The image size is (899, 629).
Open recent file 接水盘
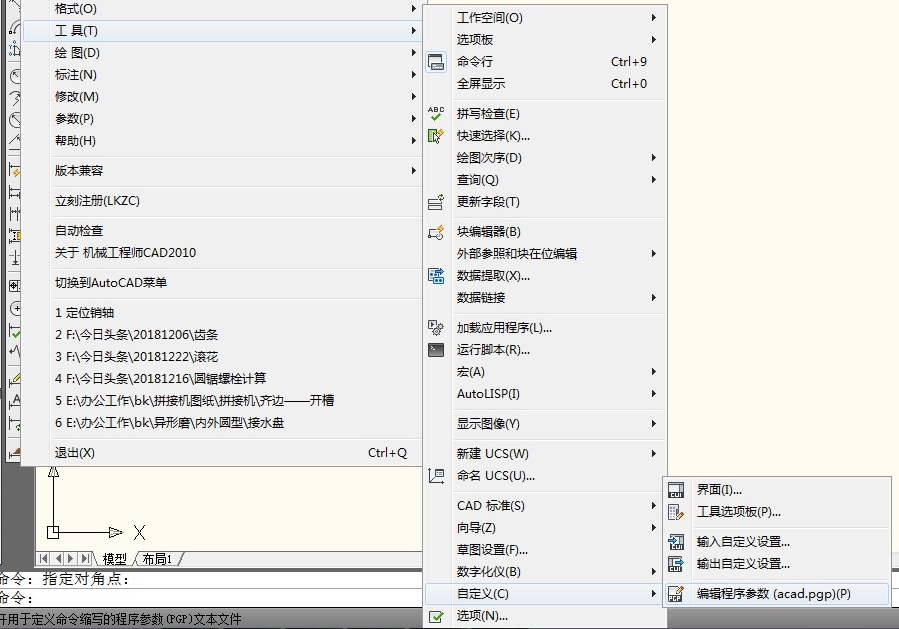point(221,423)
